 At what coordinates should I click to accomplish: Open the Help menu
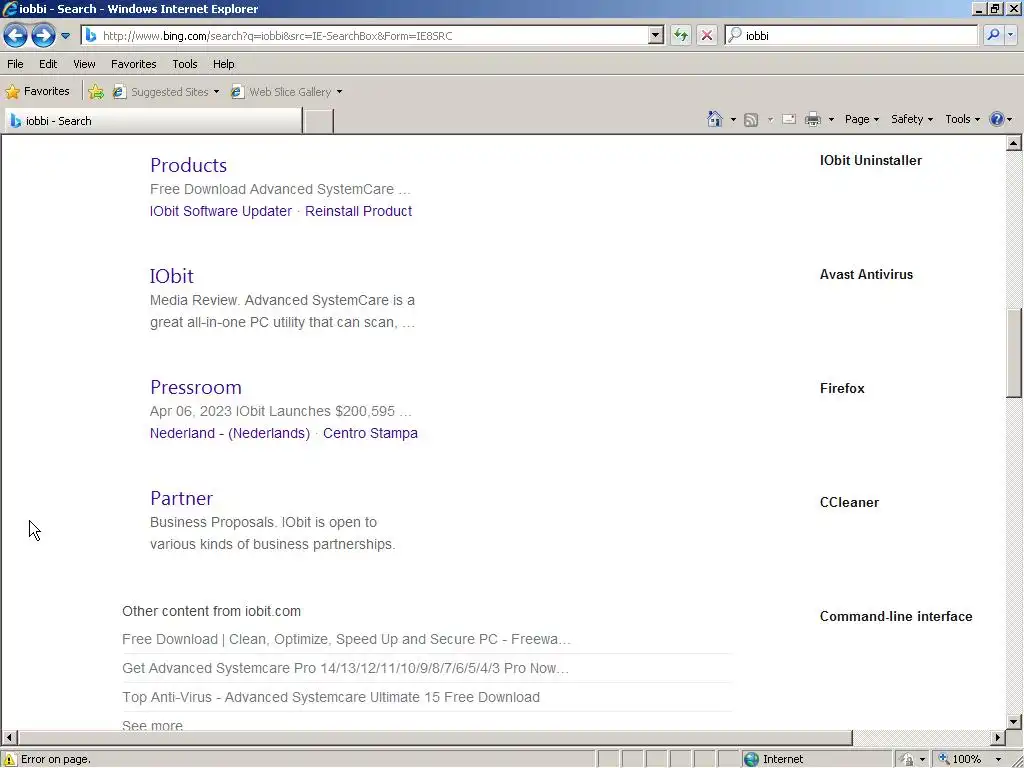coord(223,64)
